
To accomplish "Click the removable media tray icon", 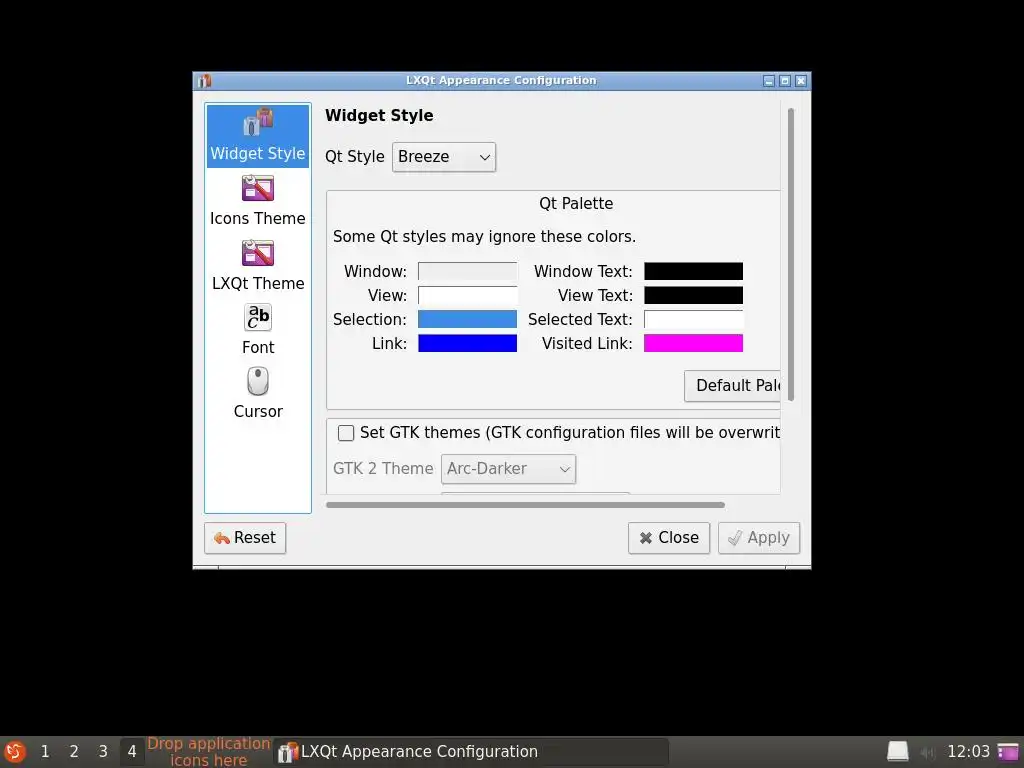I will (x=897, y=752).
